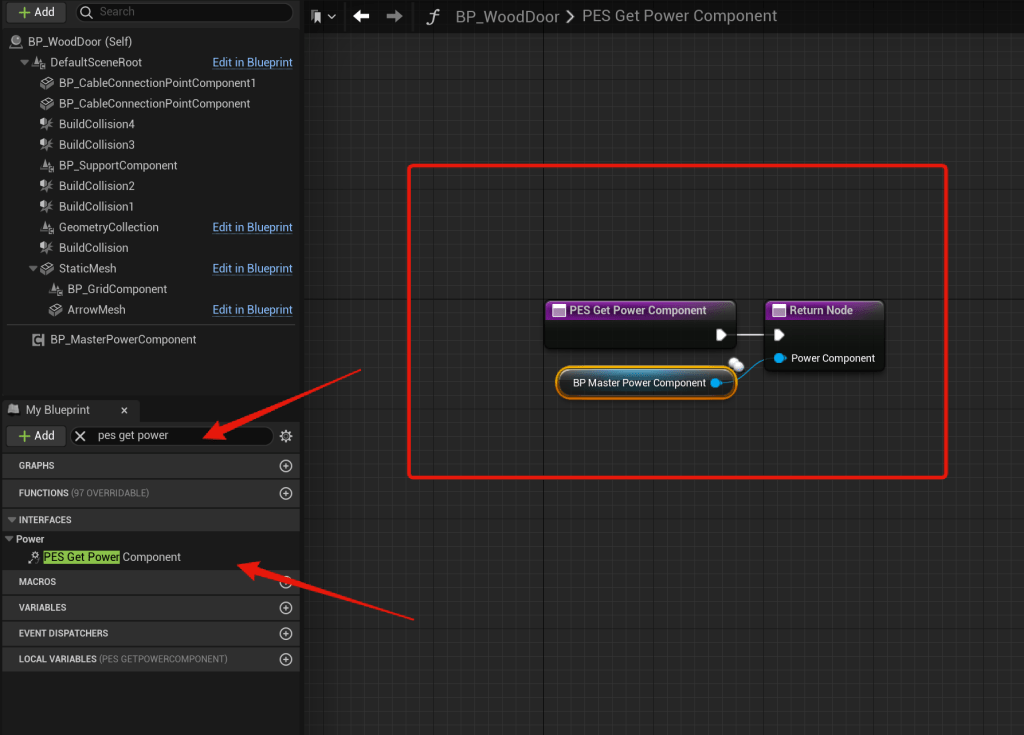The image size is (1024, 735).
Task: Add a new graph with plus icon
Action: coord(286,466)
